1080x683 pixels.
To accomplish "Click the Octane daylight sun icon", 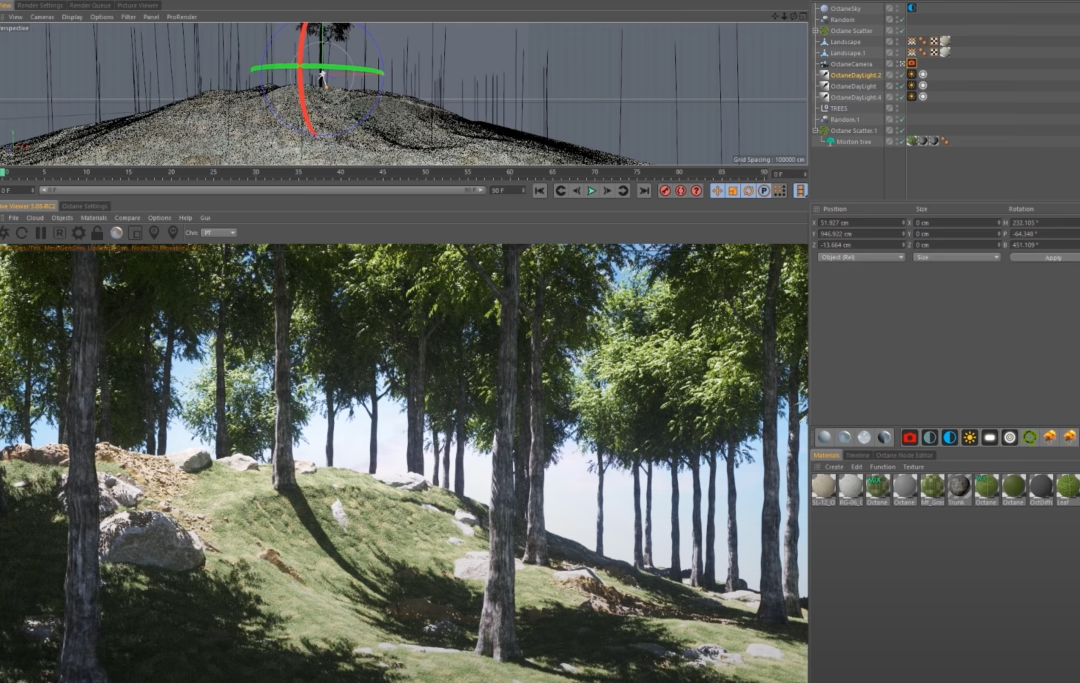I will 970,438.
